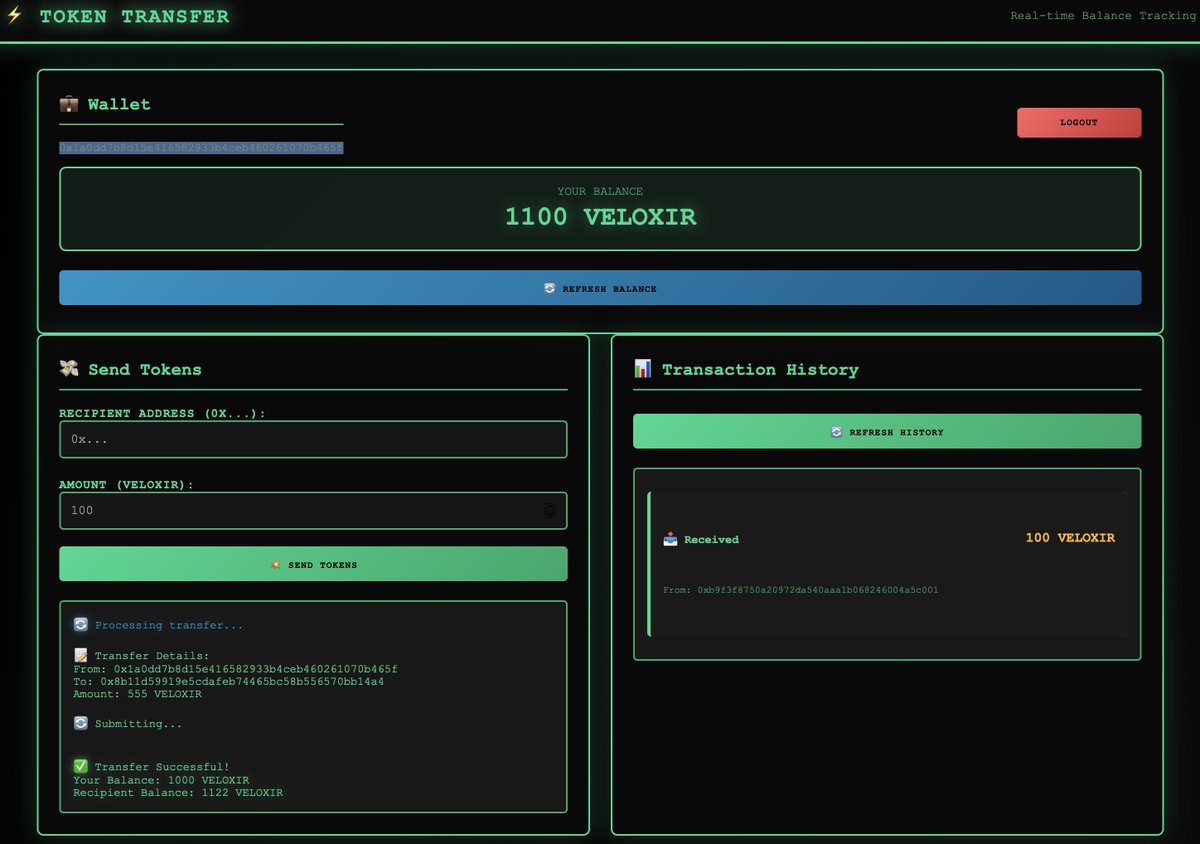The width and height of the screenshot is (1200, 844).
Task: Click the Amount: 555 VELOXIR log line
Action: click(138, 694)
